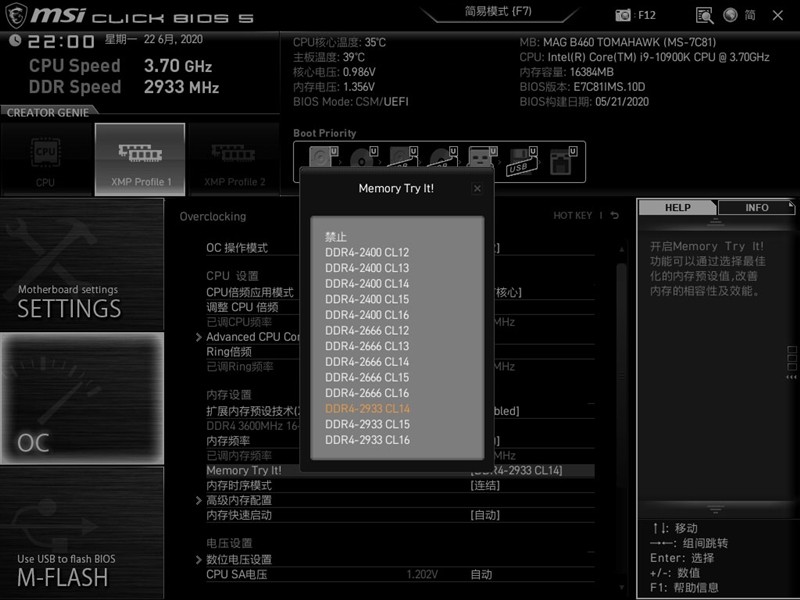Viewport: 800px width, 600px height.
Task: Take a screenshot with the F12 camera icon
Action: pyautogui.click(x=622, y=15)
